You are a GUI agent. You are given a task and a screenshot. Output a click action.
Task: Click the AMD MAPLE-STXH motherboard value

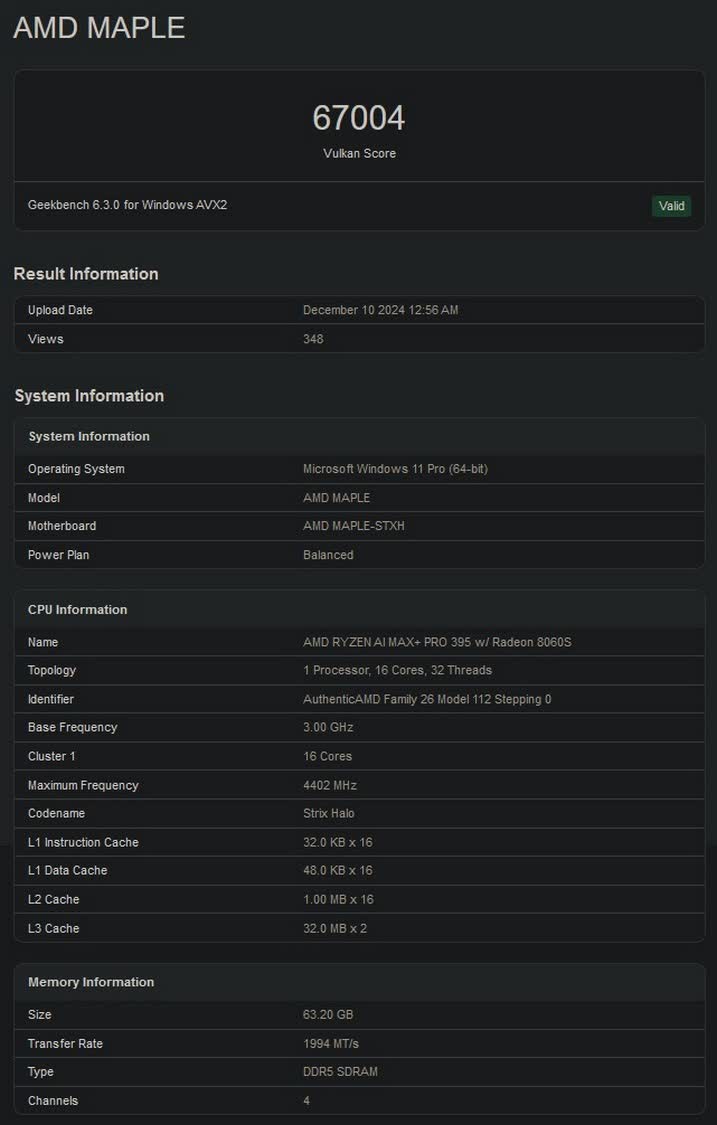pyautogui.click(x=353, y=526)
